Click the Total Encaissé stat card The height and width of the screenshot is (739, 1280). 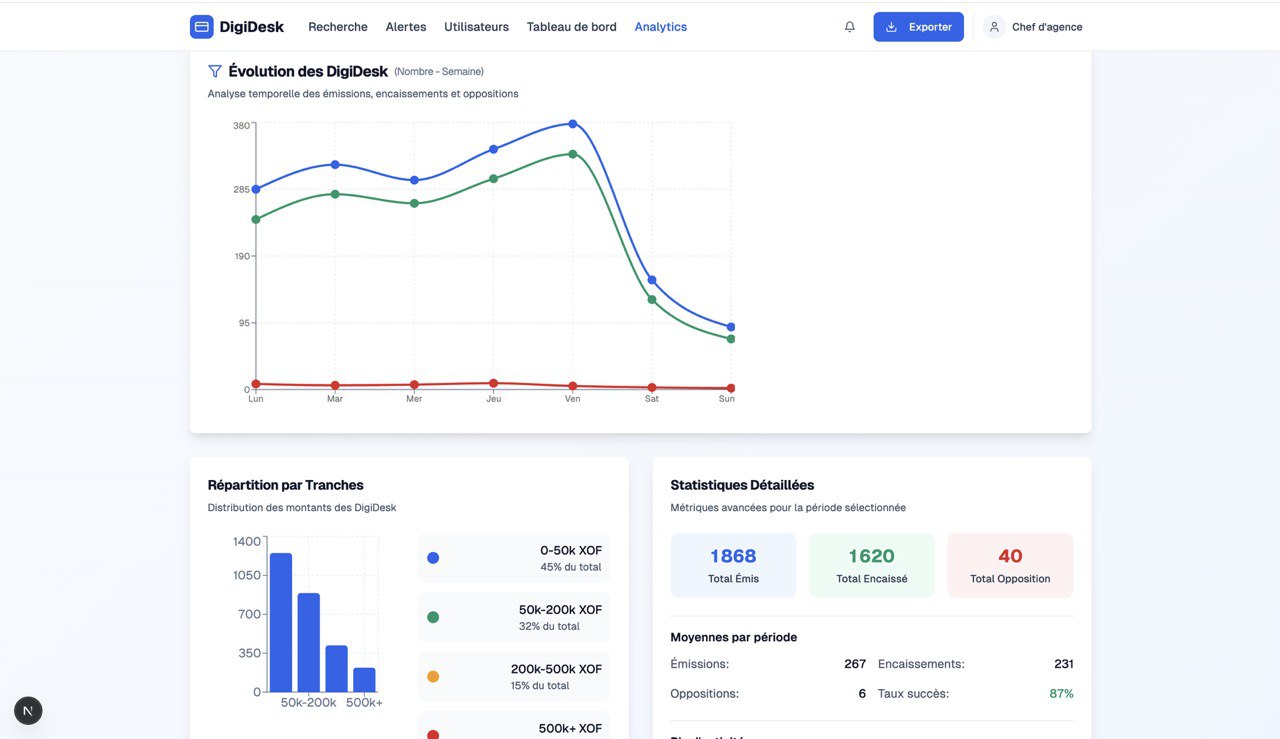[x=871, y=565]
